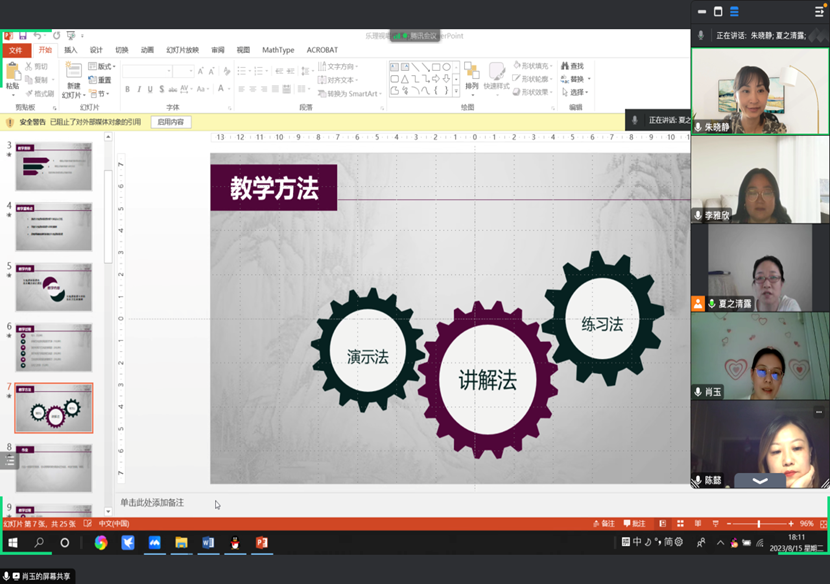Click the Paste (粘贴) icon
830x584 pixels.
12,73
